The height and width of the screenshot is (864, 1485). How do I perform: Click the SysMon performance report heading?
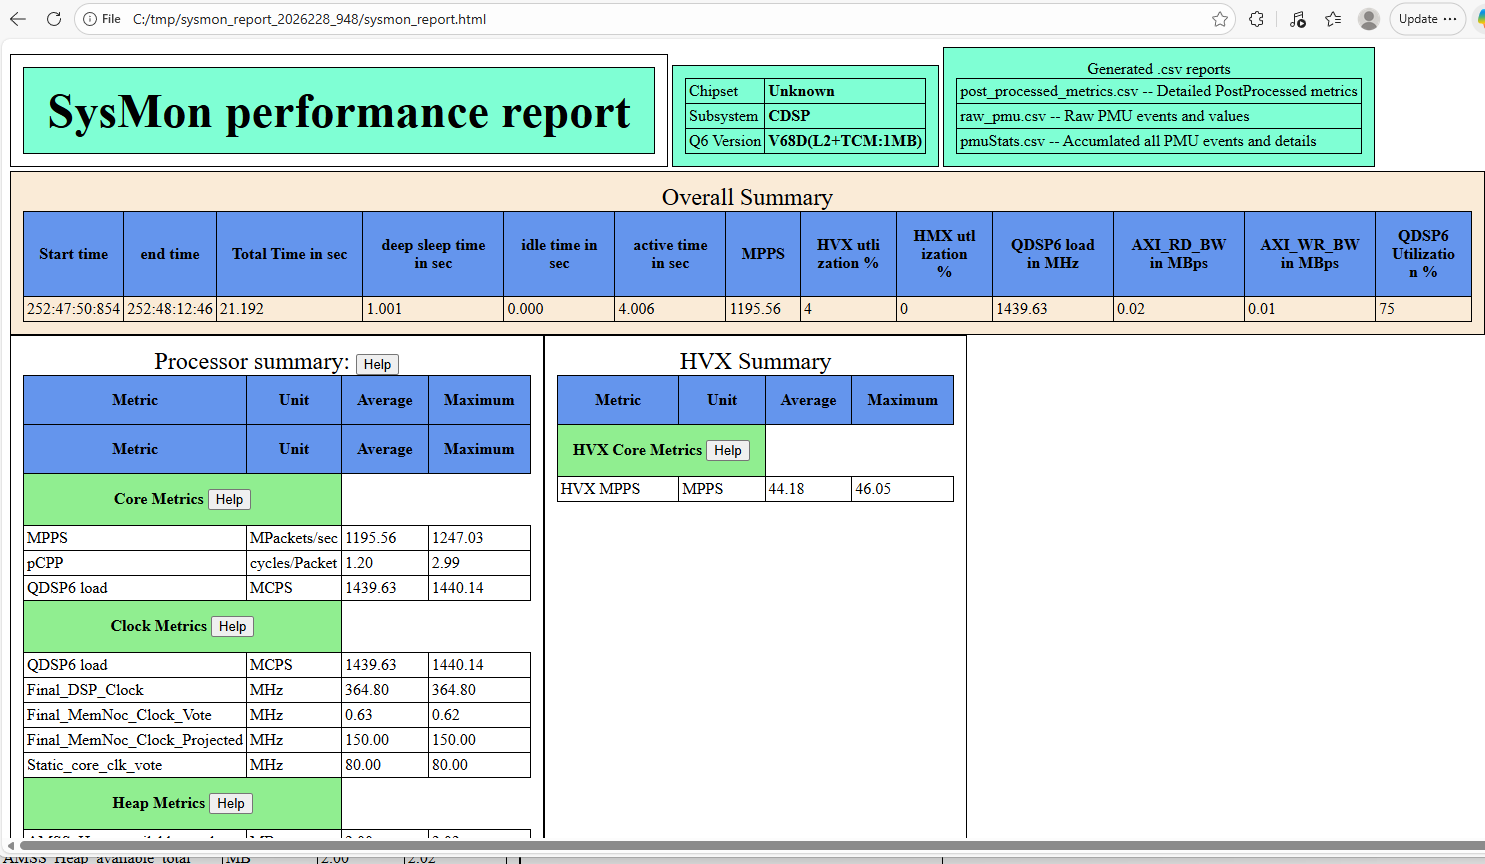pyautogui.click(x=339, y=111)
